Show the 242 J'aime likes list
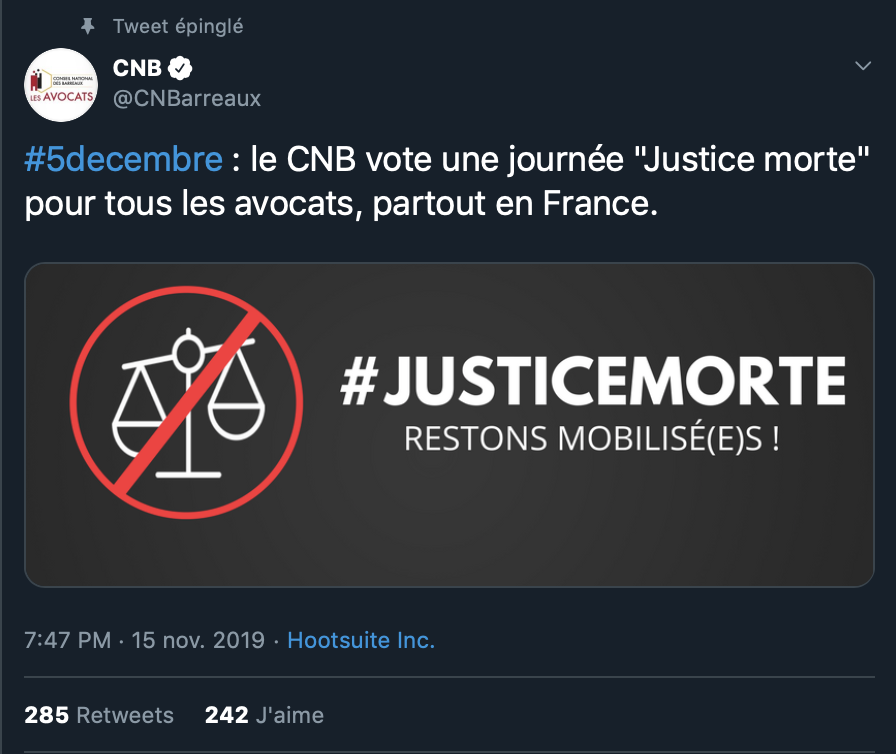The image size is (896, 754). [264, 715]
